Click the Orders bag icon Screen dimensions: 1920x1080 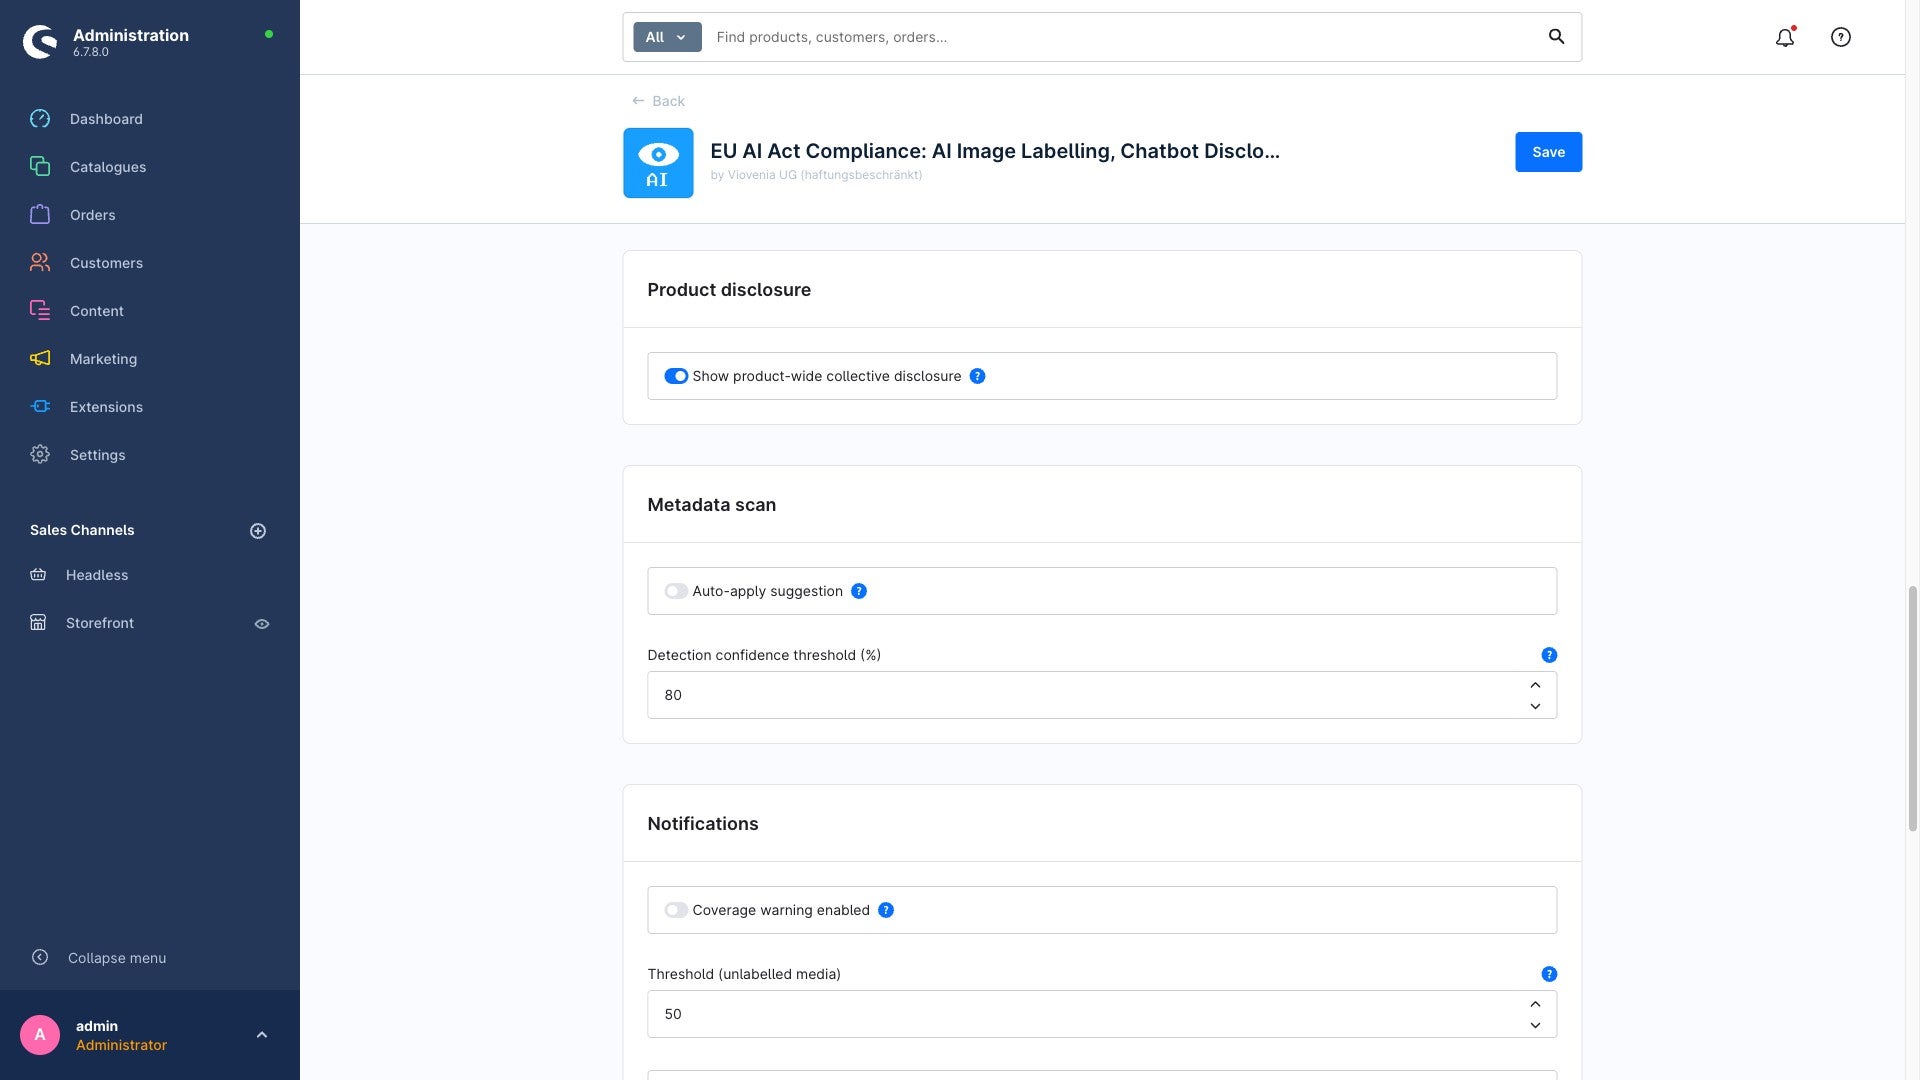click(x=40, y=215)
